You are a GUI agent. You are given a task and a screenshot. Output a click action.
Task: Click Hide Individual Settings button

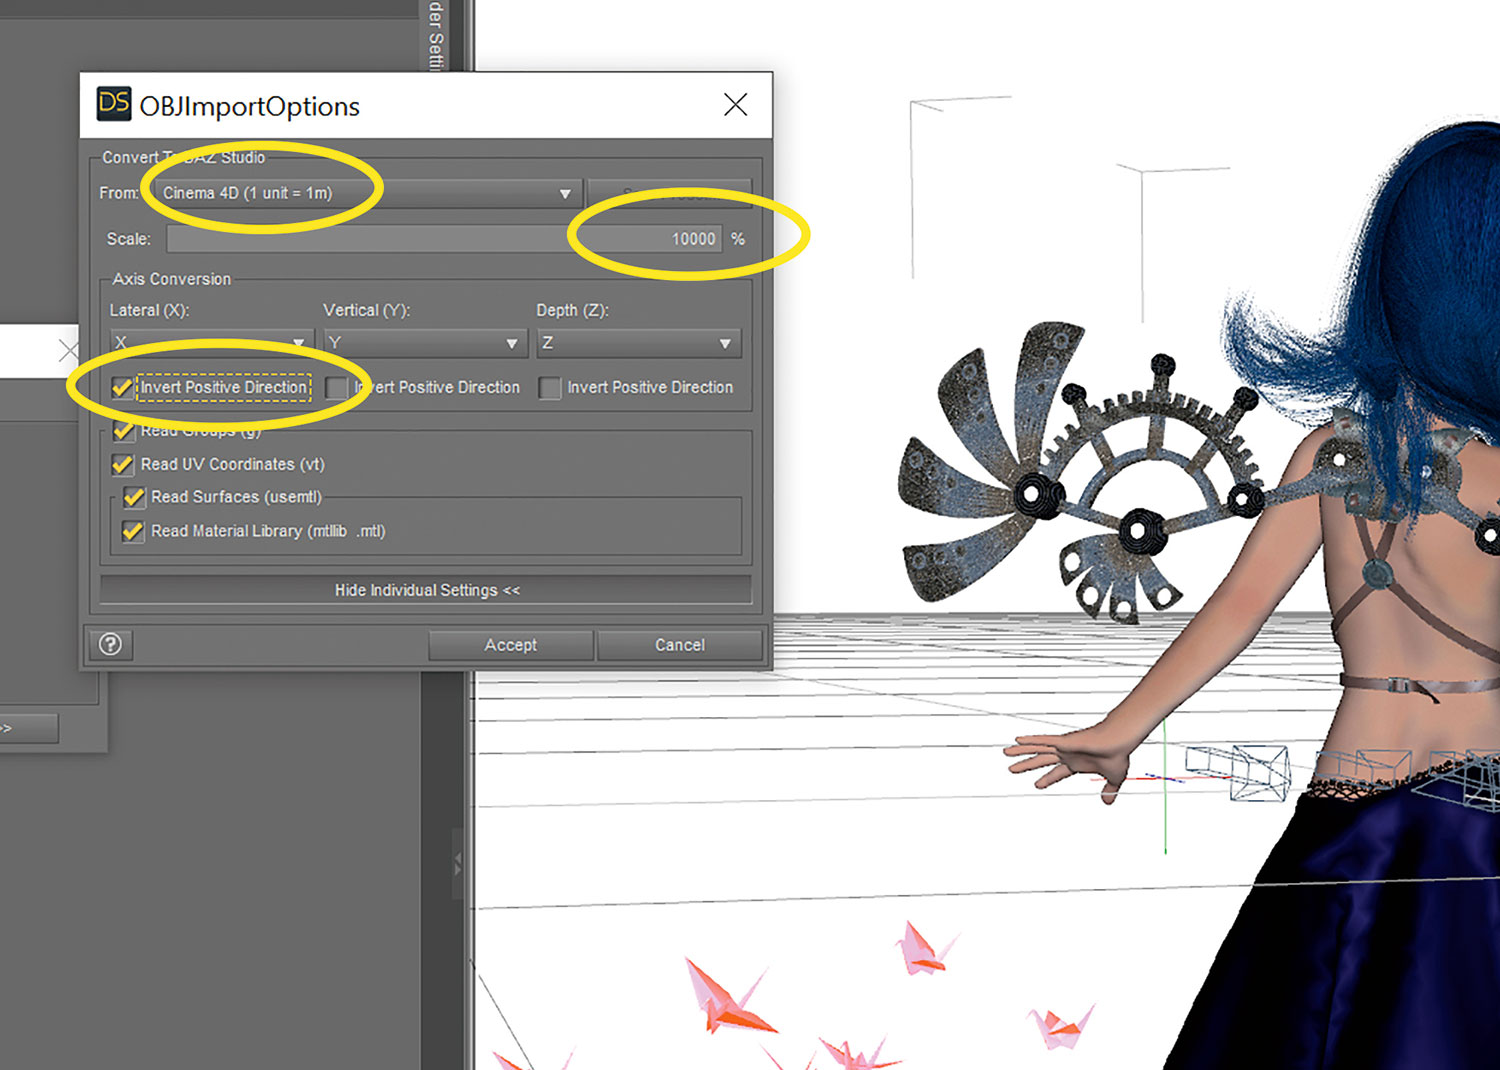coord(426,590)
